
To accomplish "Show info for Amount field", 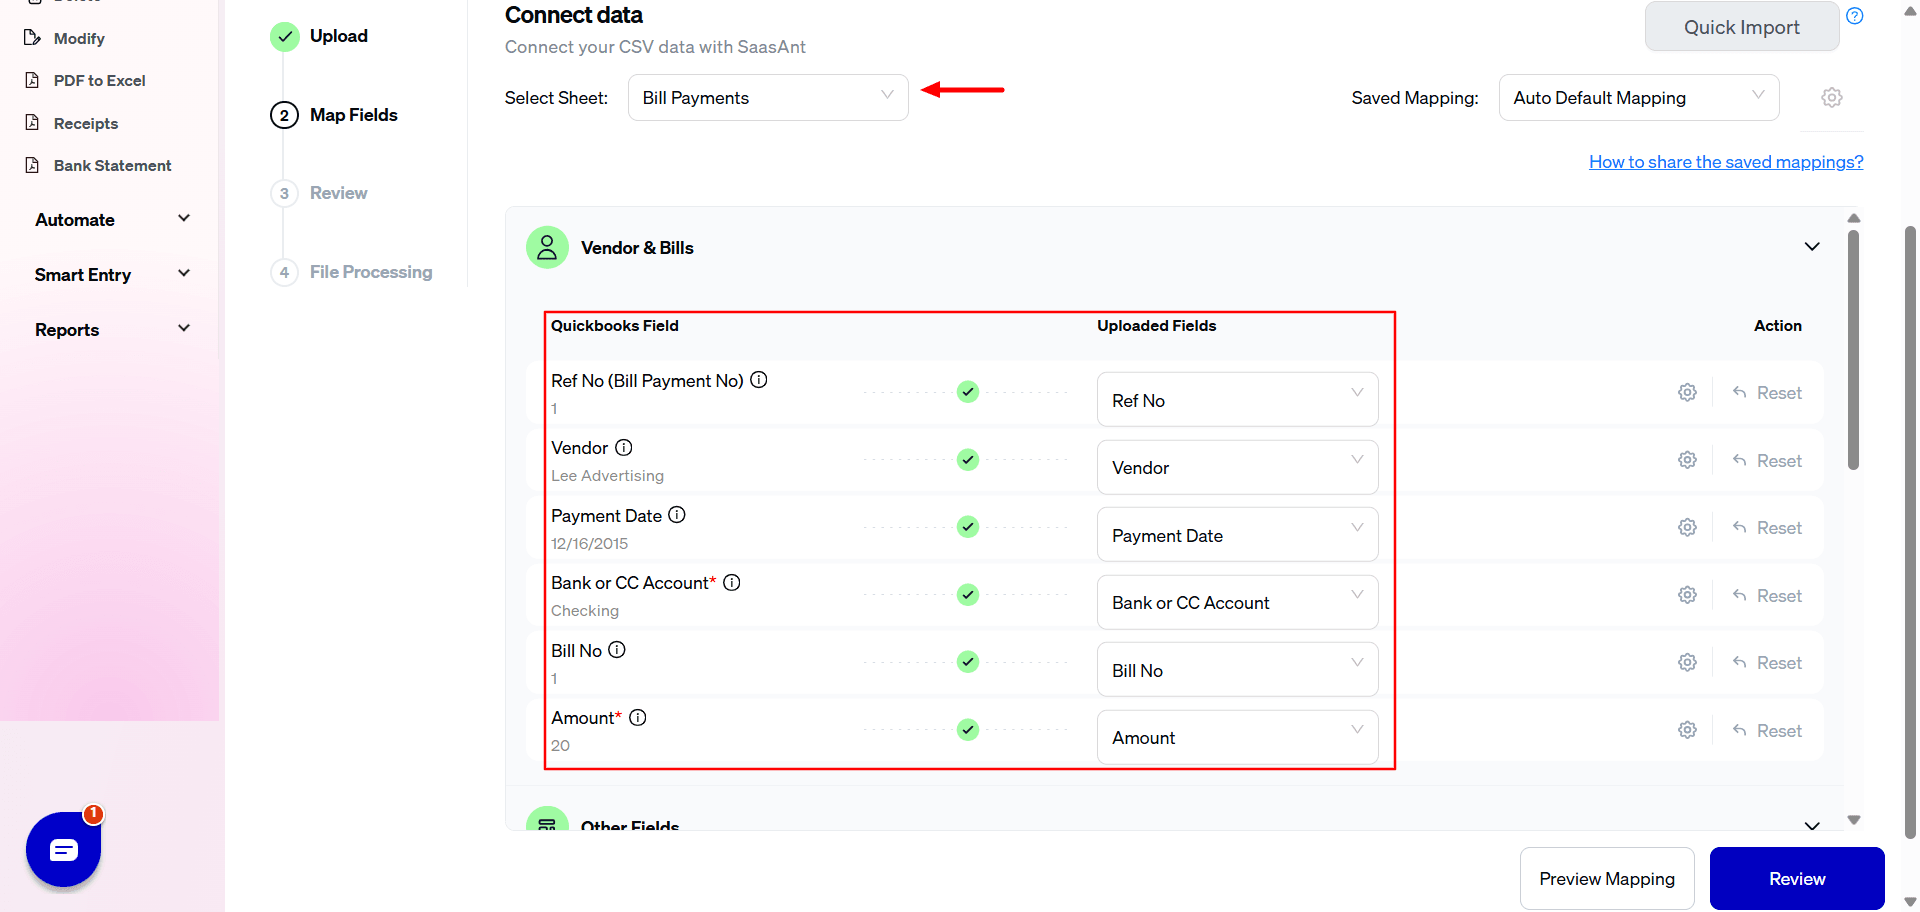I will (638, 717).
